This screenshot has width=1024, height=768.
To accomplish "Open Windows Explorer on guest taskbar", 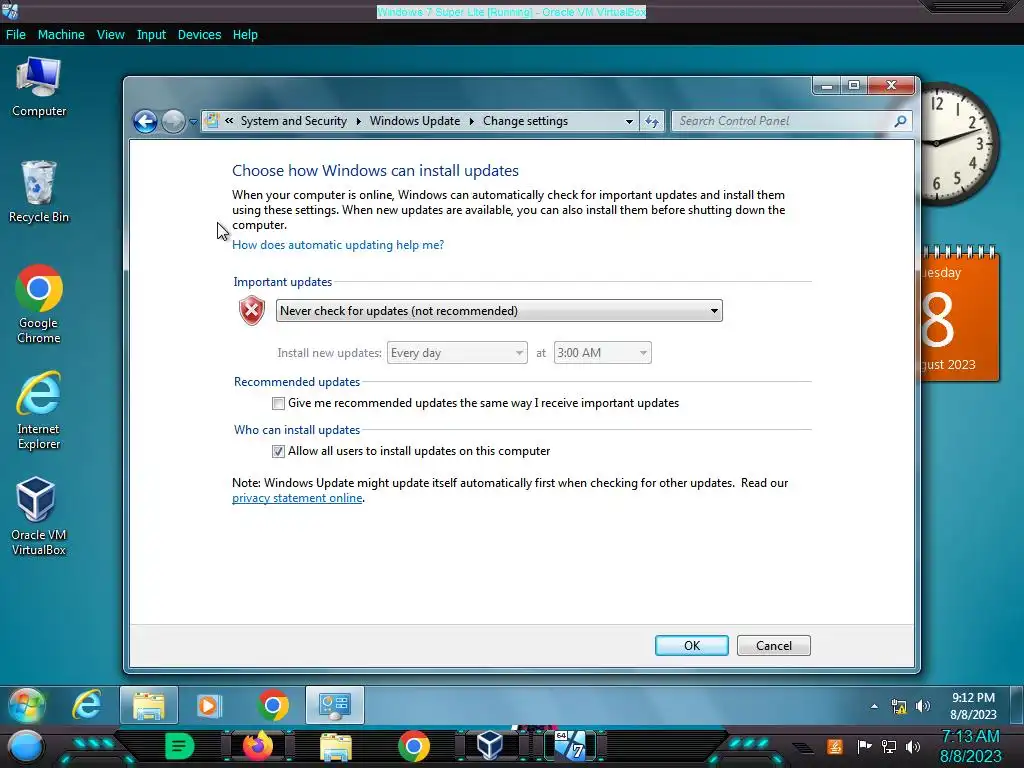I will pyautogui.click(x=149, y=705).
